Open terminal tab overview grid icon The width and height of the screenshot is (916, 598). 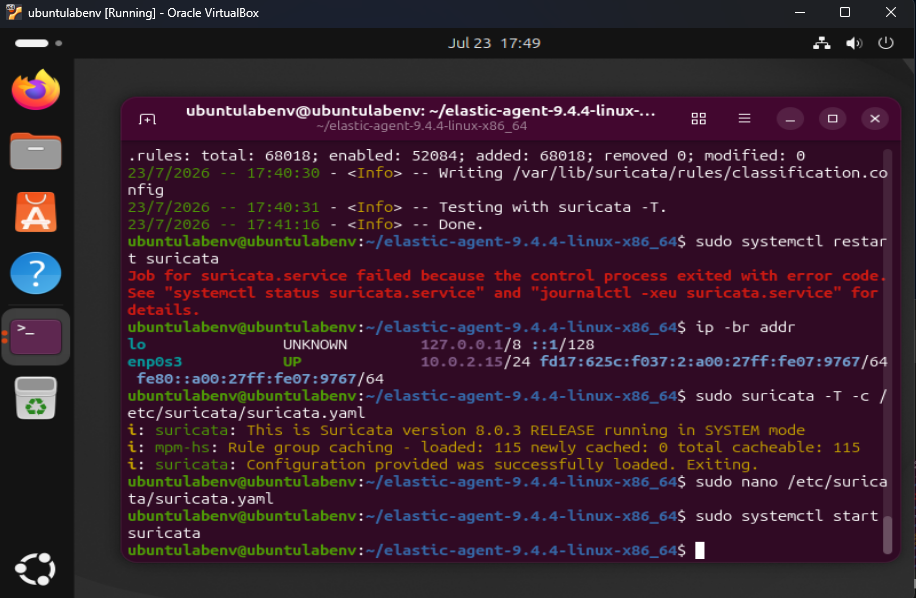[699, 119]
